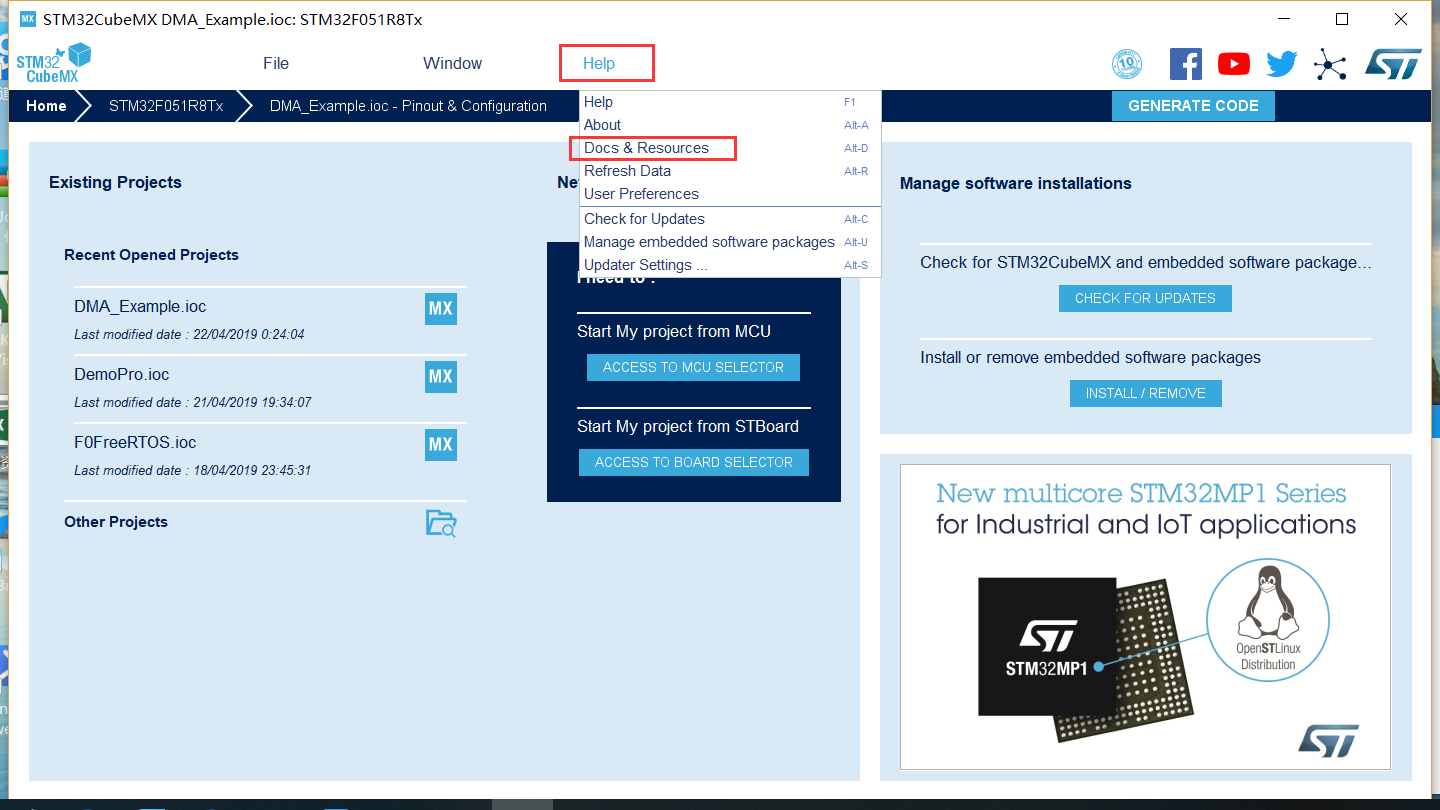
Task: Open DemoPro.ioc via its MX icon
Action: 440,377
